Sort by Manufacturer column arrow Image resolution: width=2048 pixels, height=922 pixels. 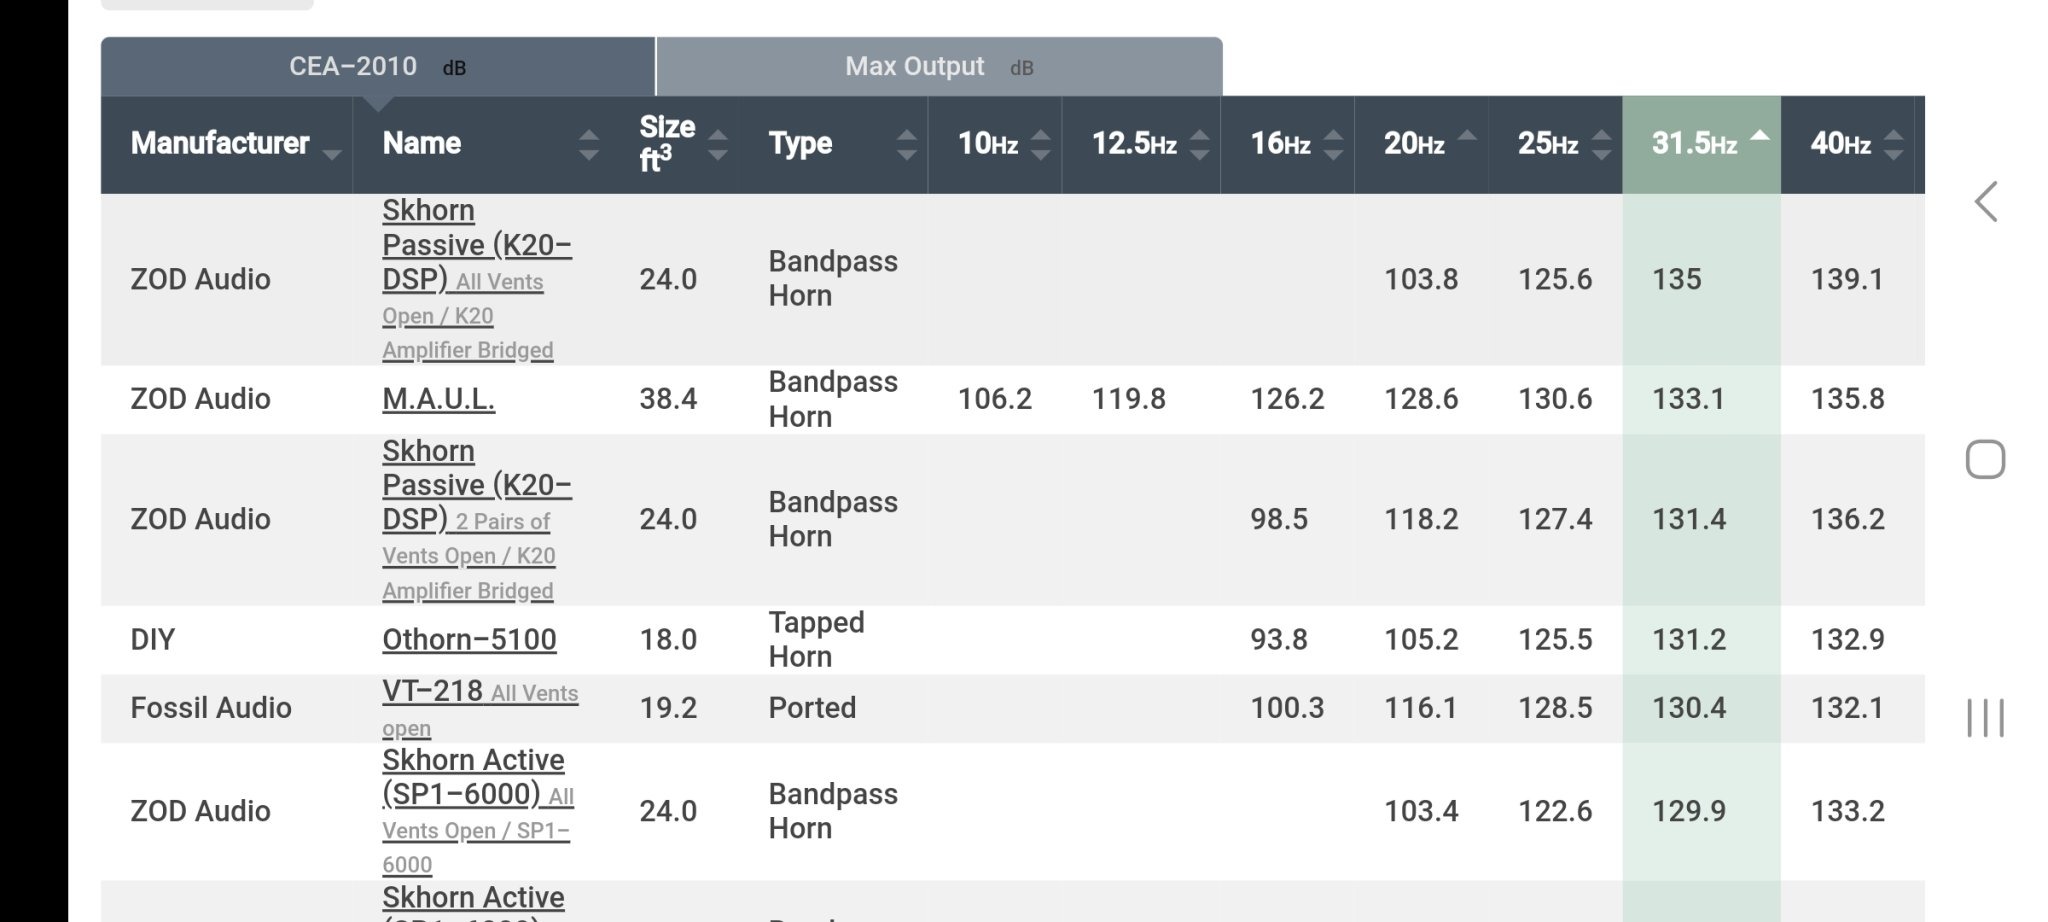(332, 154)
